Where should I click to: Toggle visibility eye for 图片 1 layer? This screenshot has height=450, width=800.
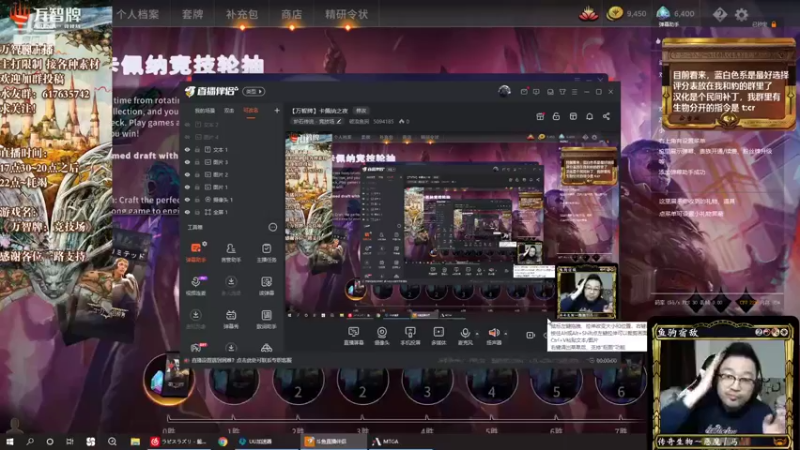(x=187, y=187)
